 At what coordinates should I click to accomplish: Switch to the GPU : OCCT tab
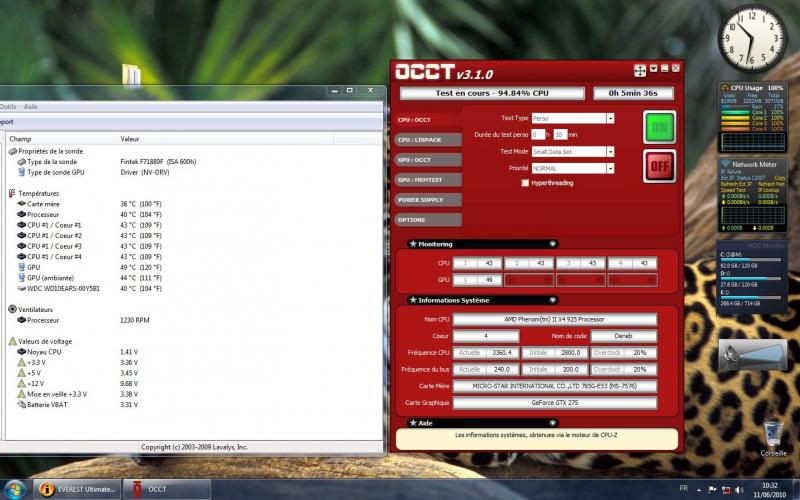[428, 160]
